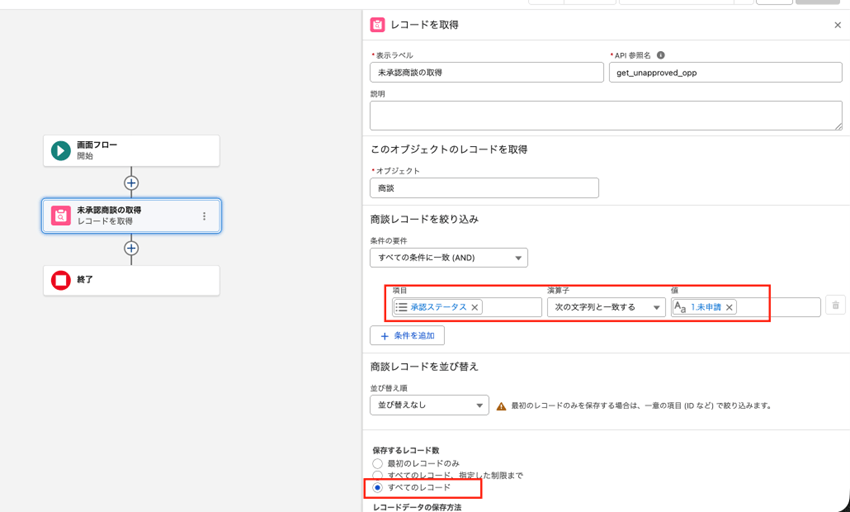Click 条件を追加 button
This screenshot has width=850, height=512.
coord(407,336)
